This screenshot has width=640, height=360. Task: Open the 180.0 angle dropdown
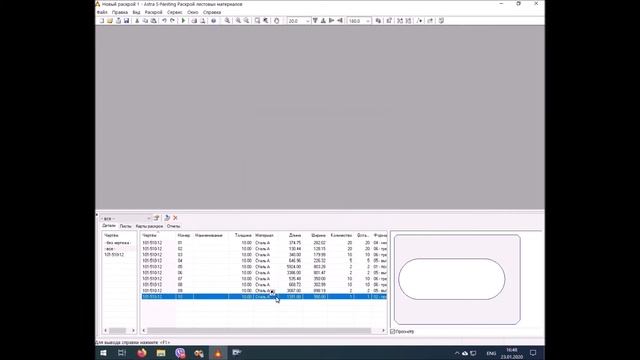coord(368,21)
